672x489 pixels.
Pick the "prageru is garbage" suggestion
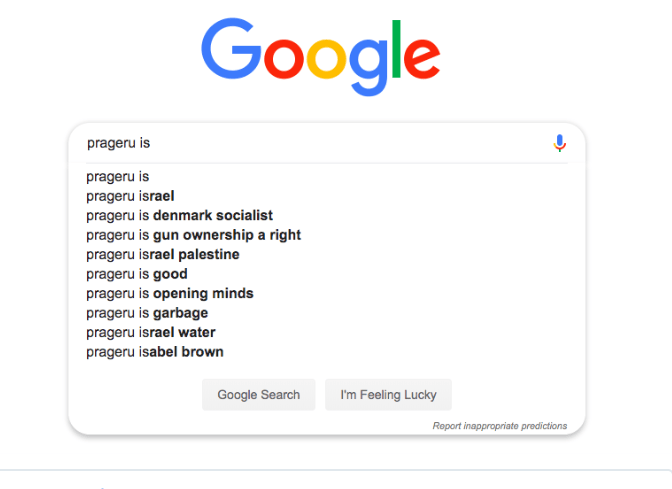pyautogui.click(x=147, y=313)
